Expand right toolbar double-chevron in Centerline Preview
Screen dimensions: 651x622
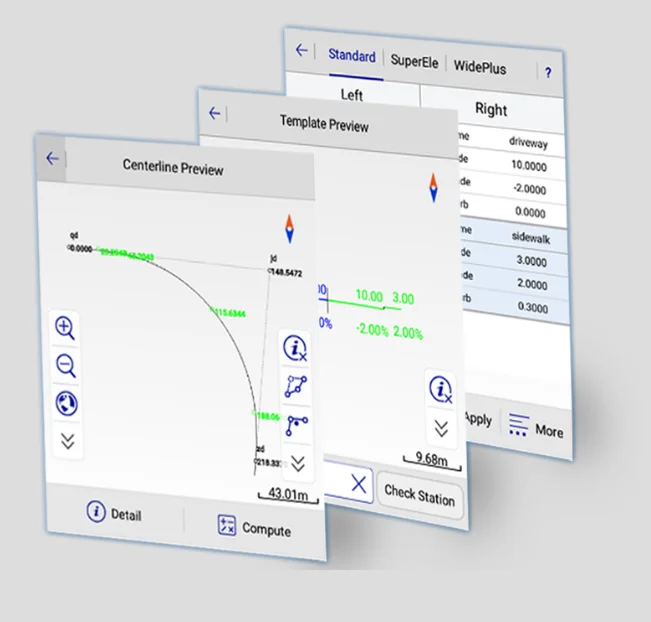click(x=298, y=463)
